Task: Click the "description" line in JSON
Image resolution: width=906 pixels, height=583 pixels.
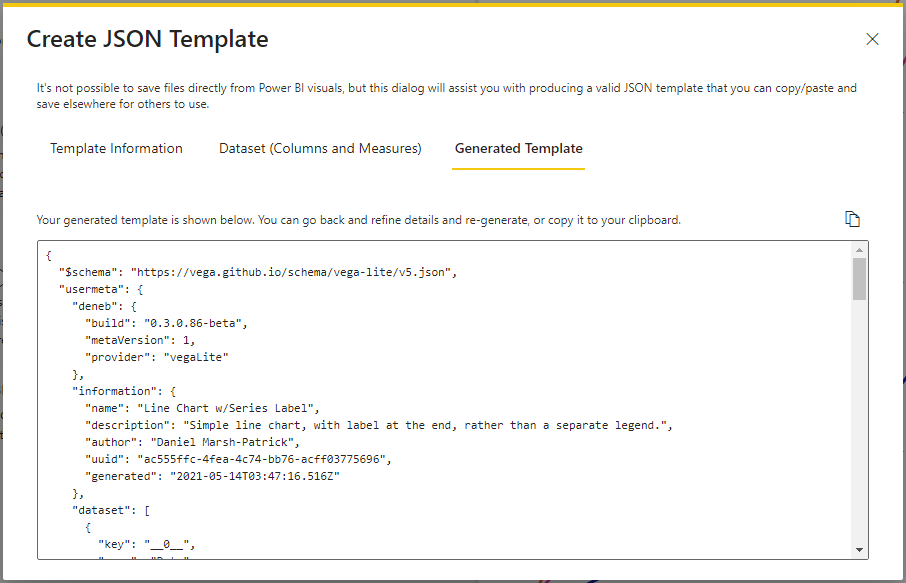Action: 379,425
